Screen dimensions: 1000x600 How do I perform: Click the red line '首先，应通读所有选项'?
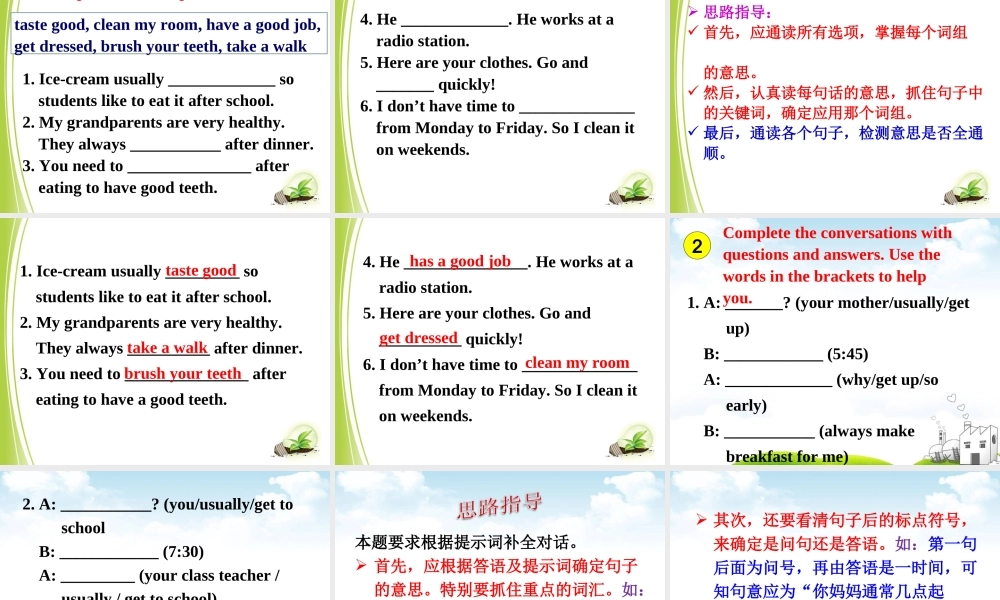click(835, 32)
